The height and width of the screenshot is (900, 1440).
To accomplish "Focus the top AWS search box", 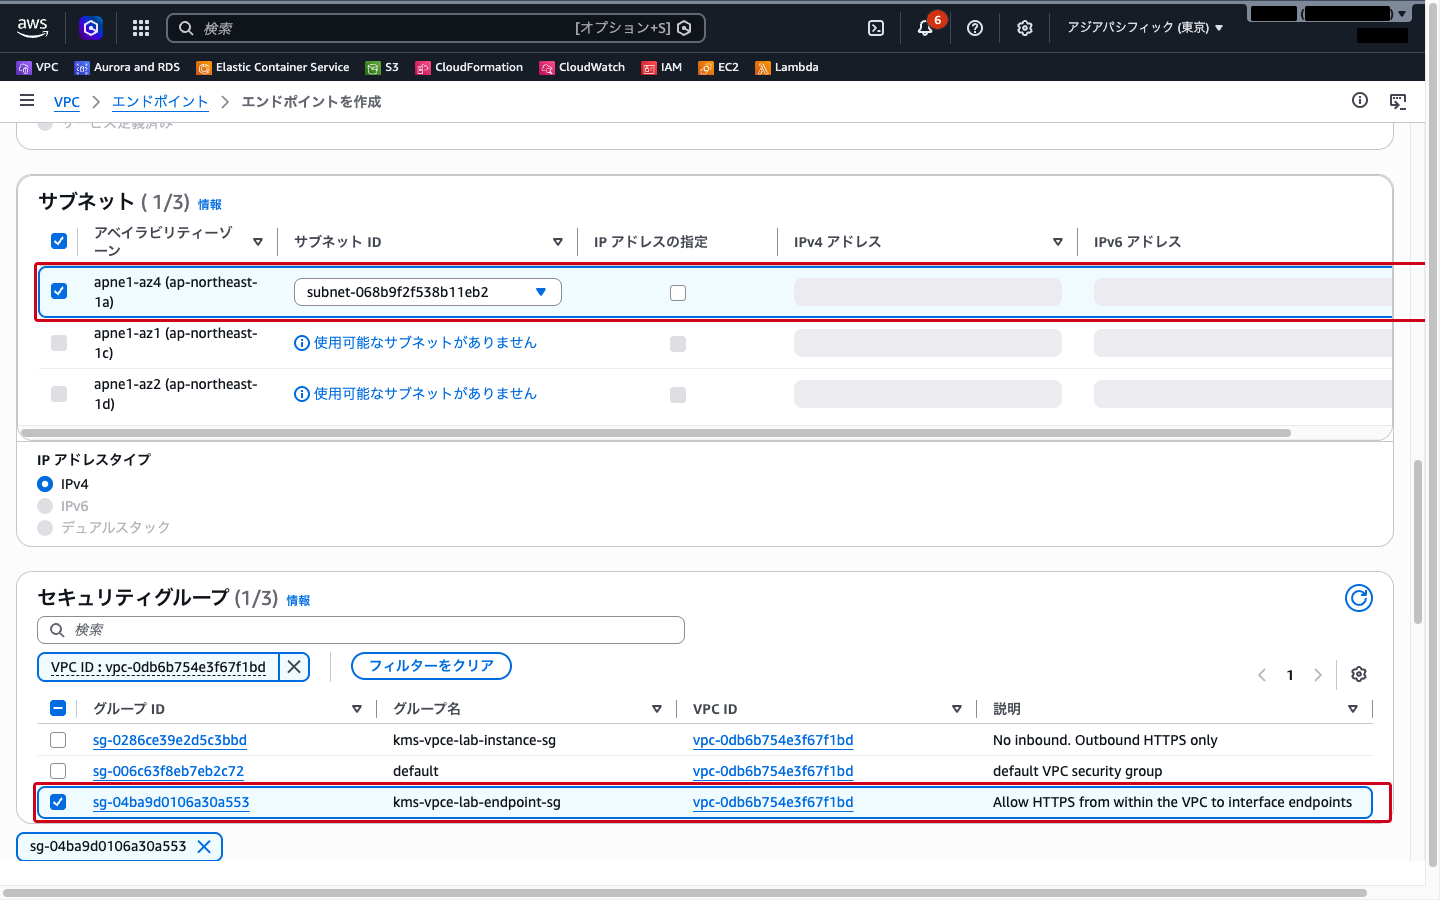I will point(436,28).
